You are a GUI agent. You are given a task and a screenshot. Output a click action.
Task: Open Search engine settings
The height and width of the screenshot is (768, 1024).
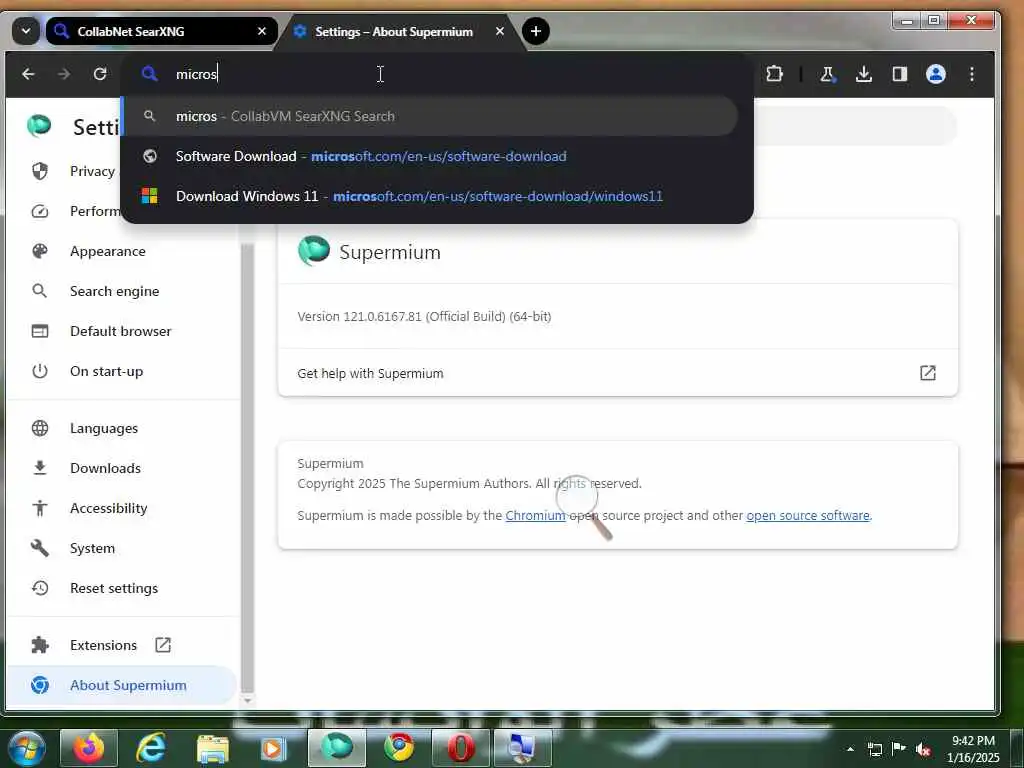[x=114, y=291]
